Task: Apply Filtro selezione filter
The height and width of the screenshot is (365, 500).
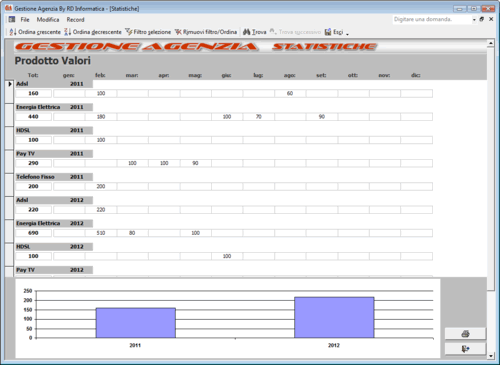Action: (x=148, y=32)
